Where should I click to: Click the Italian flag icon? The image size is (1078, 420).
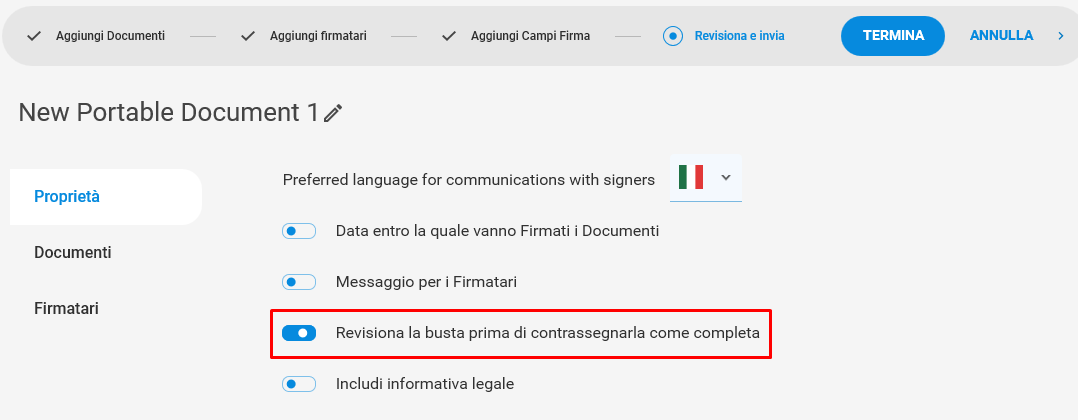click(x=690, y=177)
